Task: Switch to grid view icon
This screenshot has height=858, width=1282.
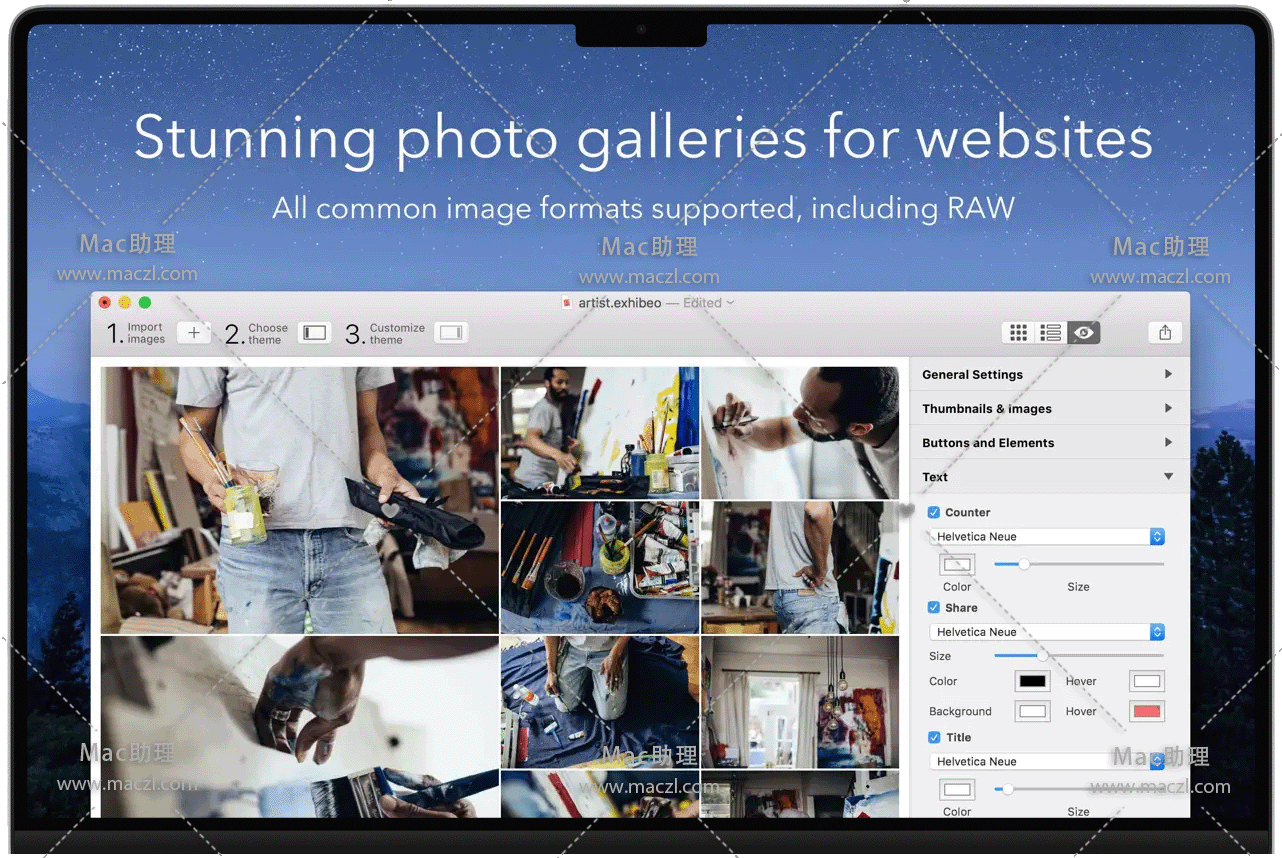Action: pyautogui.click(x=1018, y=333)
